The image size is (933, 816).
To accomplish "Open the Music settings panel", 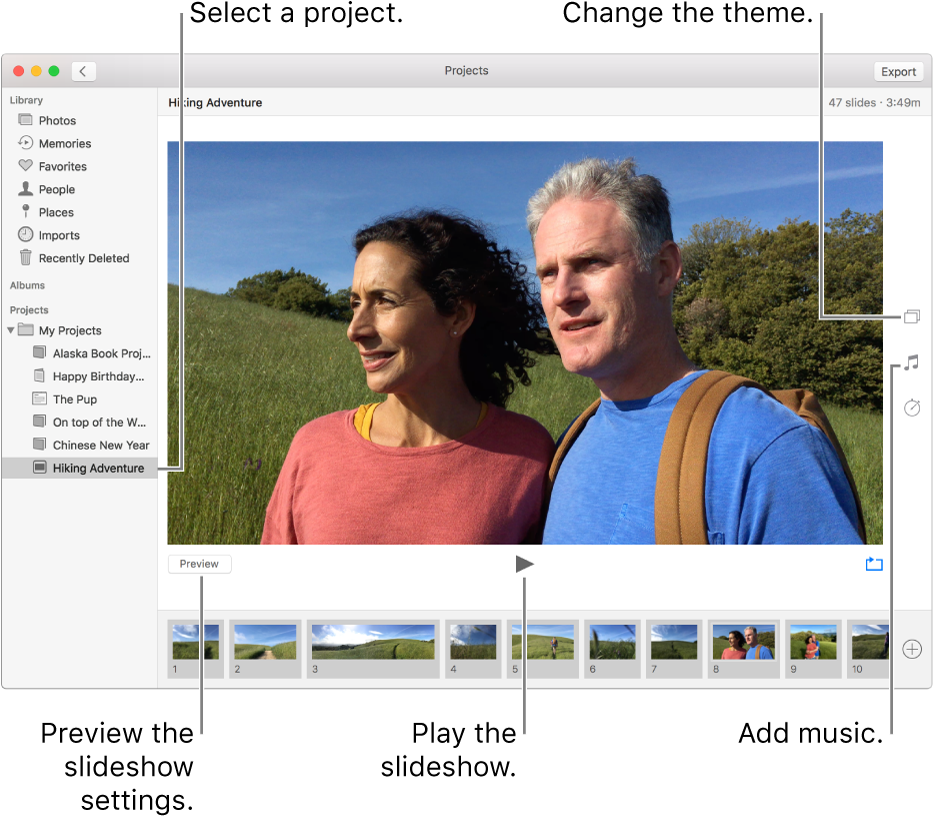I will (911, 363).
